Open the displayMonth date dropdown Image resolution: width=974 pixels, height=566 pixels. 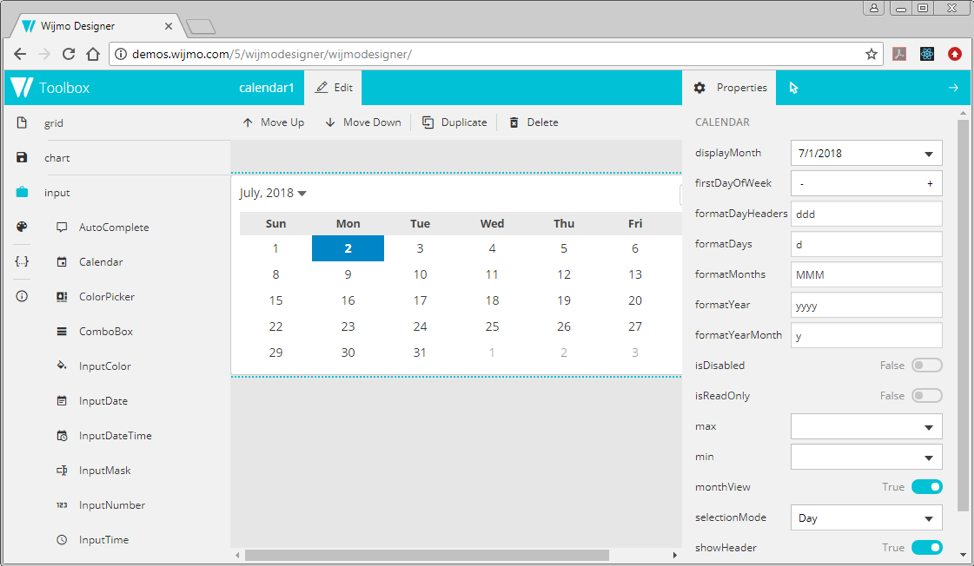click(929, 153)
